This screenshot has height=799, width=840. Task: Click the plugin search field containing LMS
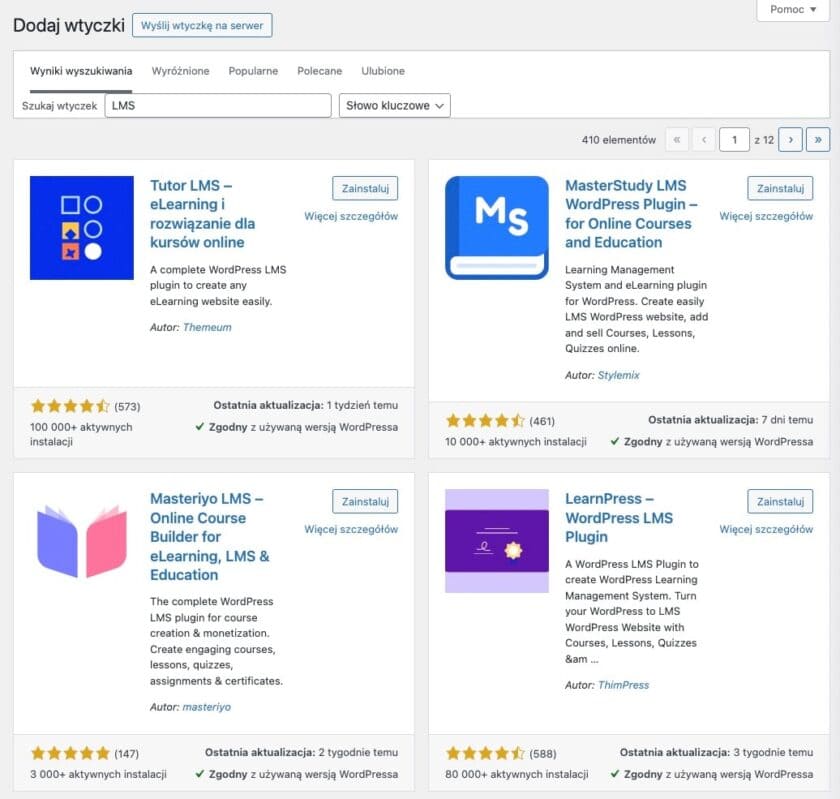pyautogui.click(x=217, y=104)
